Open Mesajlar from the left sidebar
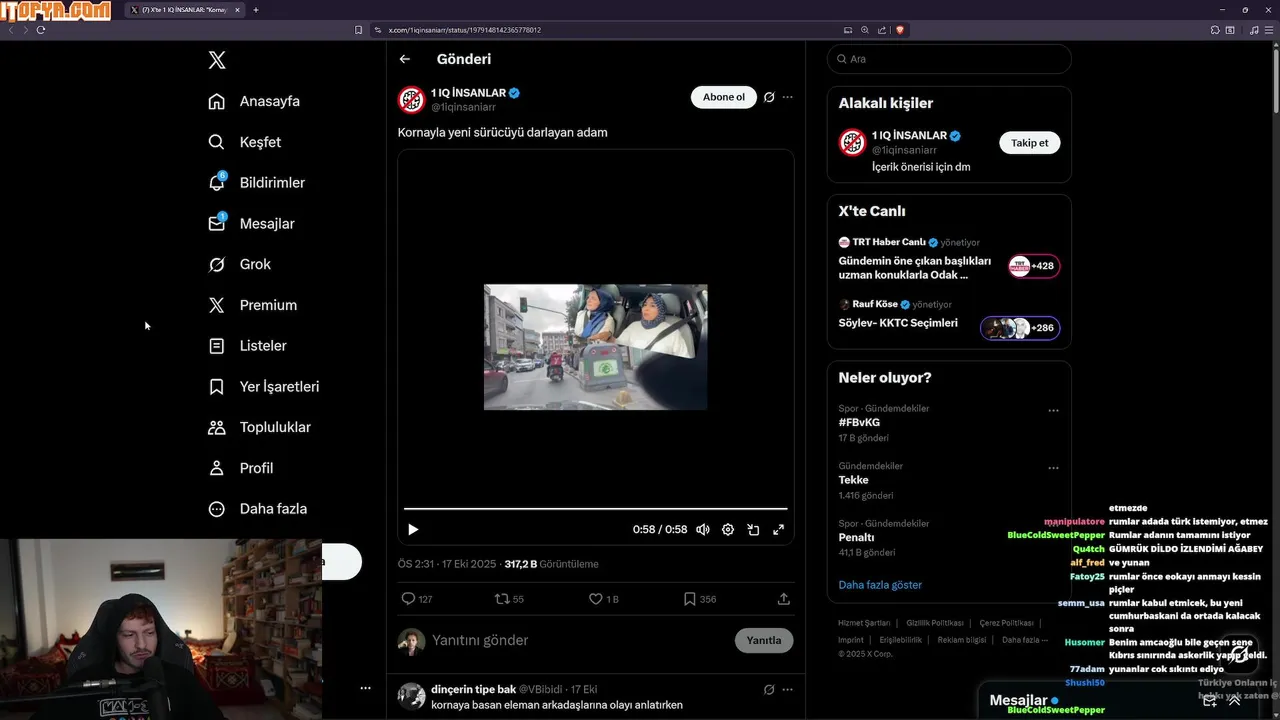This screenshot has height=720, width=1280. [251, 224]
